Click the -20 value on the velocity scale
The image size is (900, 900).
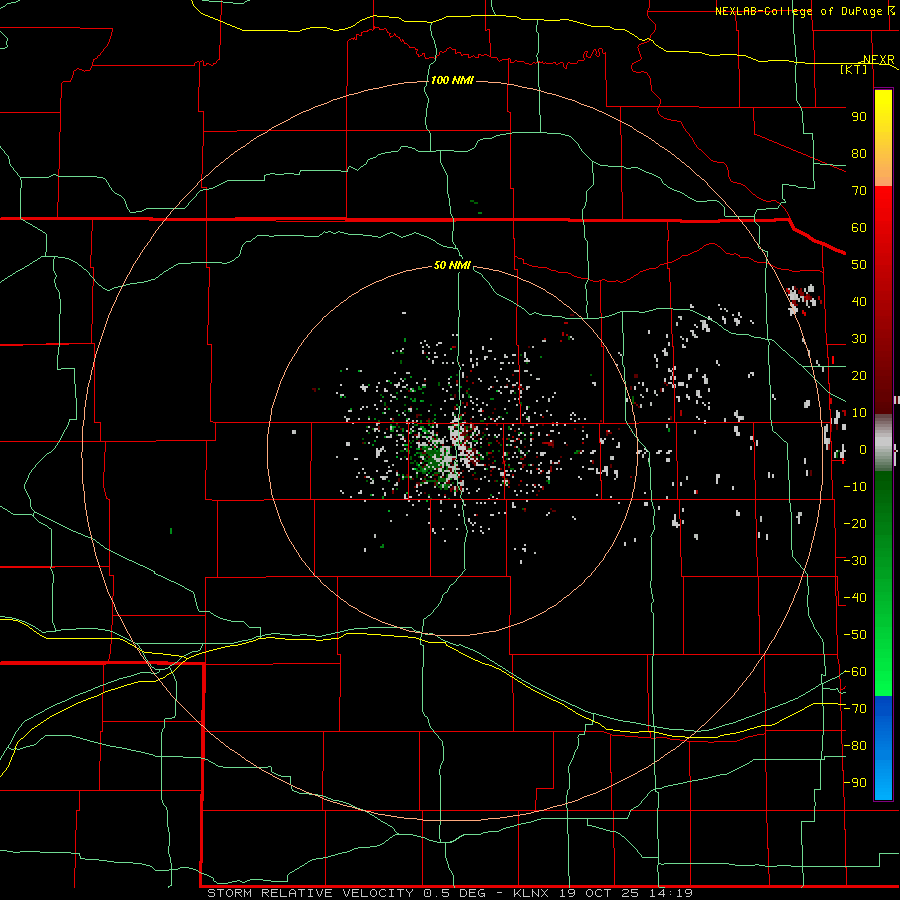[x=855, y=523]
